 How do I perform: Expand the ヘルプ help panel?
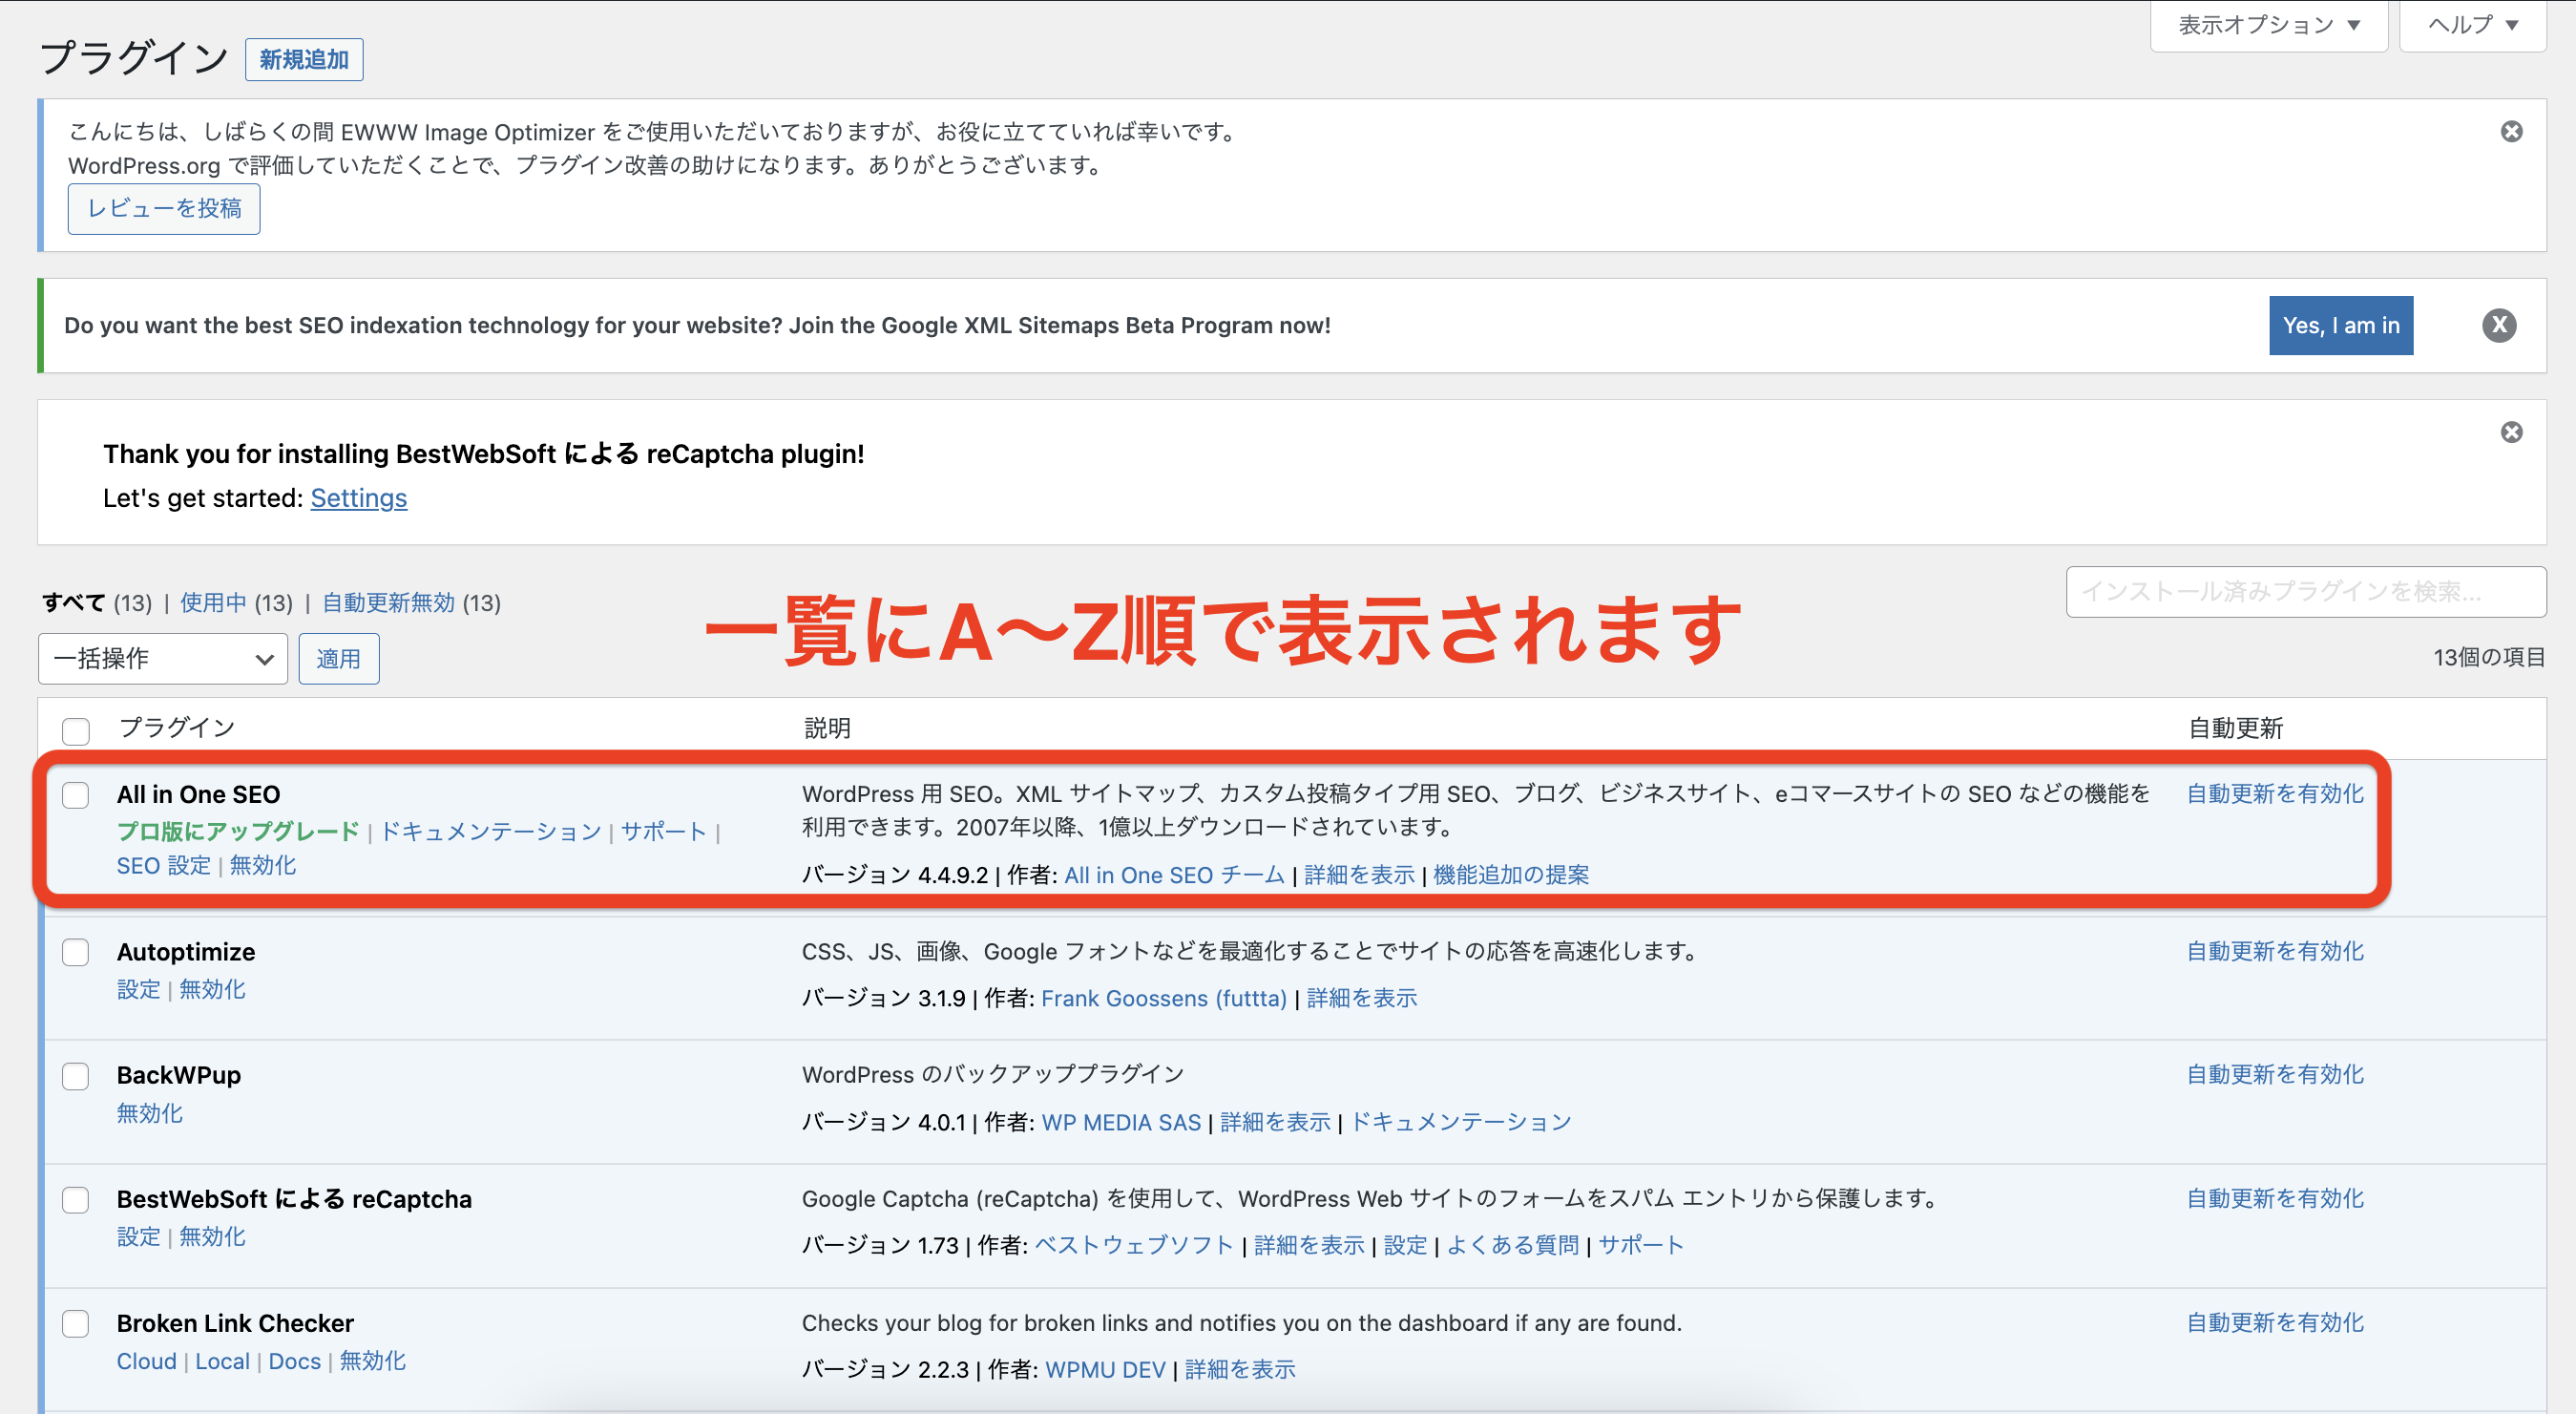(x=2472, y=25)
